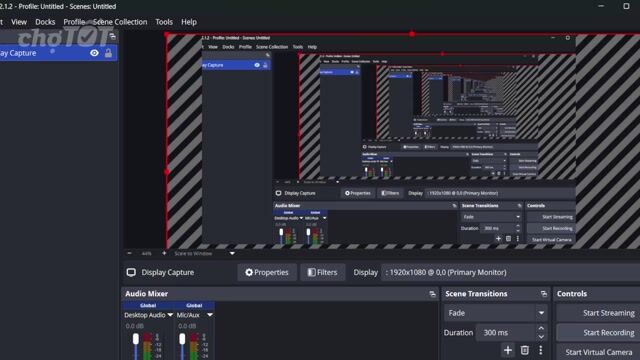Adjust the Mic/Aux volume slider

click(x=182, y=339)
